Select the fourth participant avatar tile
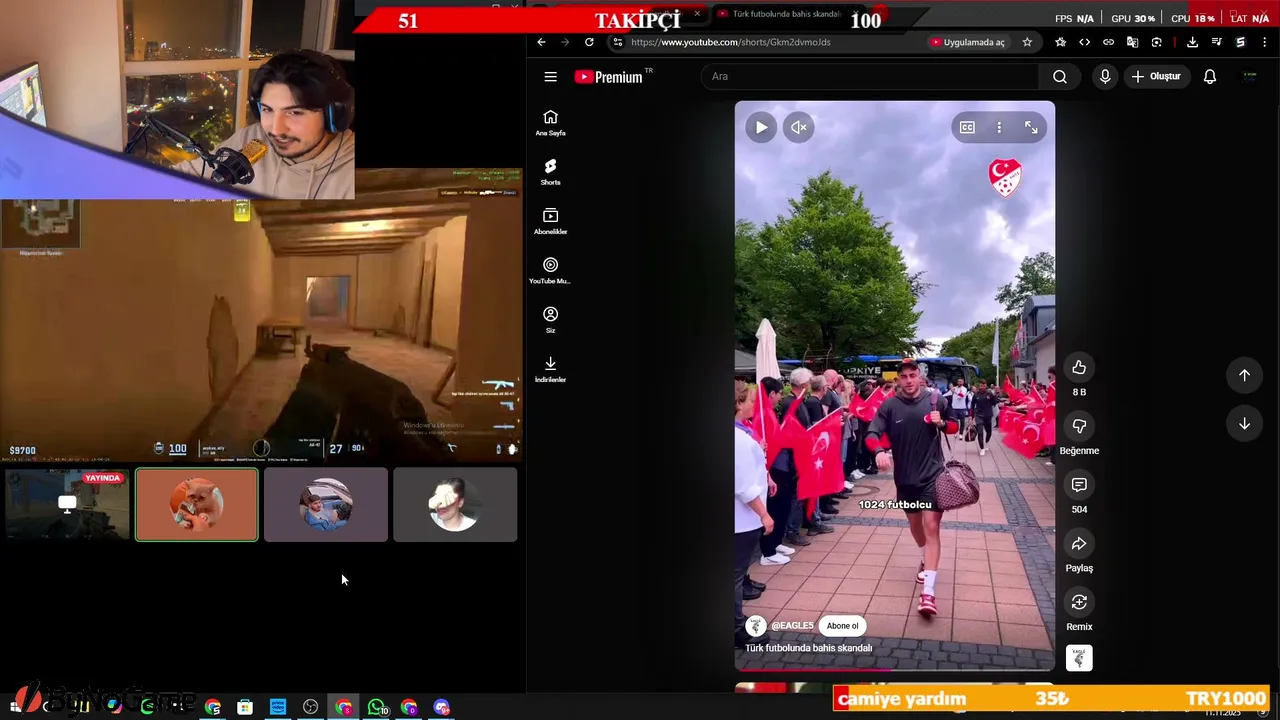This screenshot has width=1280, height=720. 455,505
